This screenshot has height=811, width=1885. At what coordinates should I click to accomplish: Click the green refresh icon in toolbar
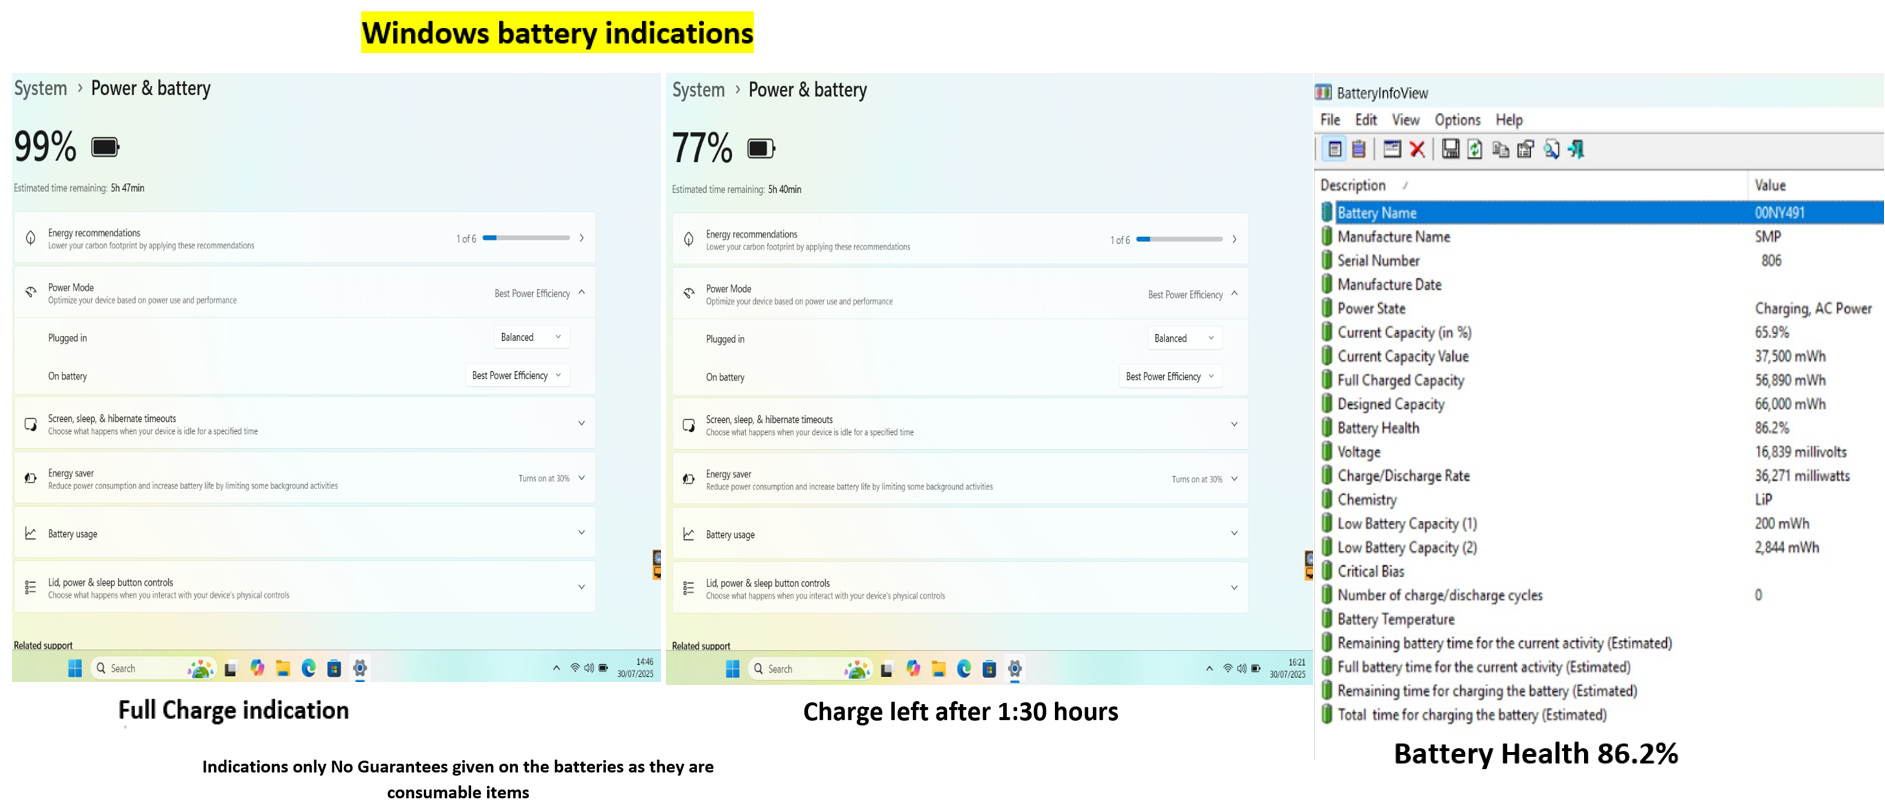tap(1475, 150)
